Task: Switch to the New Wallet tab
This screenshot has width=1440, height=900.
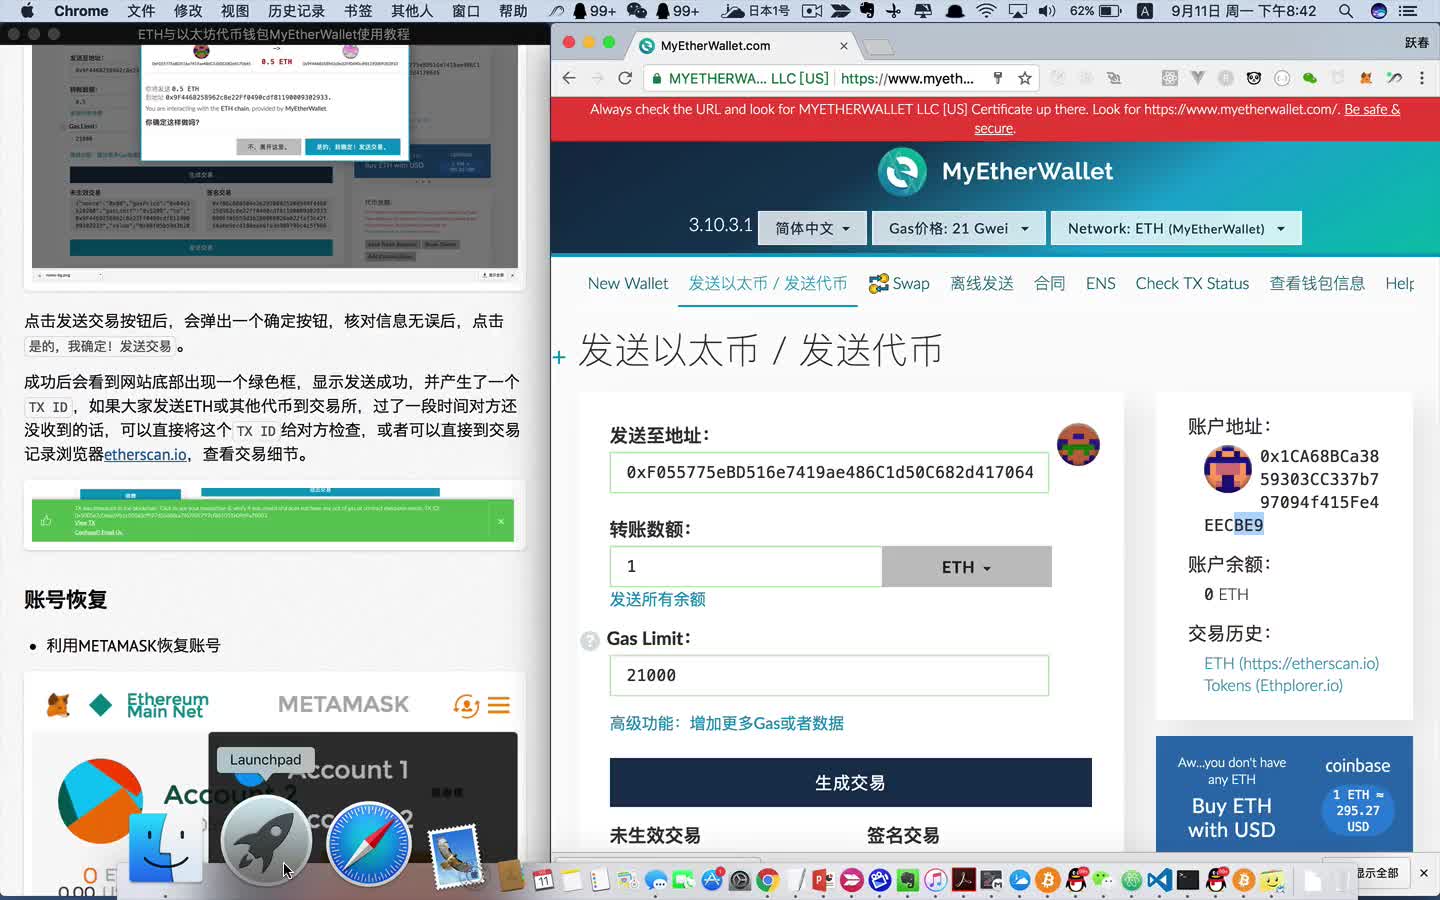Action: 628,284
